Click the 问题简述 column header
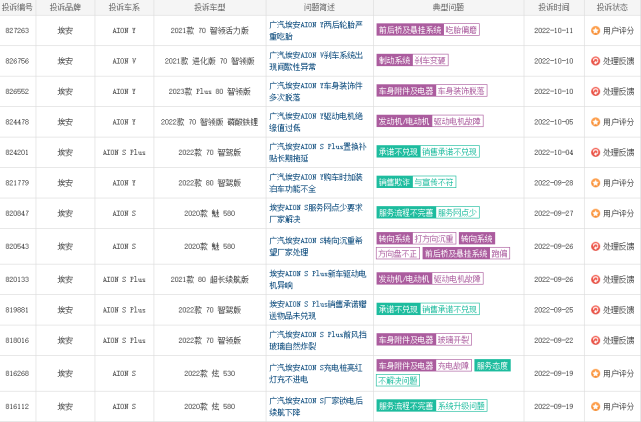This screenshot has height=422, width=641. pyautogui.click(x=319, y=7)
